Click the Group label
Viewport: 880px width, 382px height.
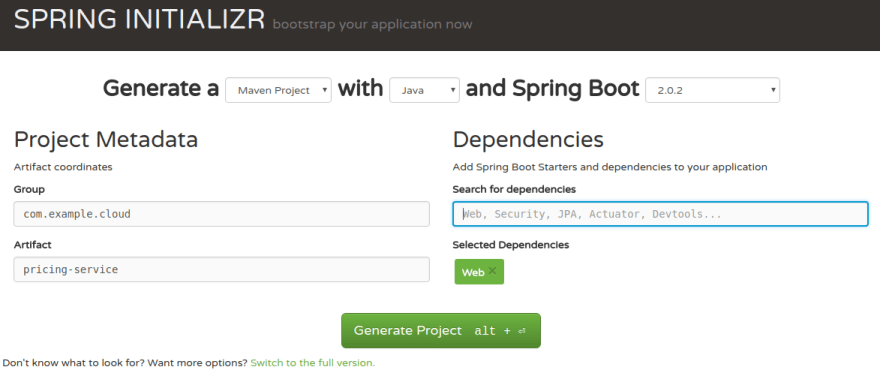click(x=29, y=190)
